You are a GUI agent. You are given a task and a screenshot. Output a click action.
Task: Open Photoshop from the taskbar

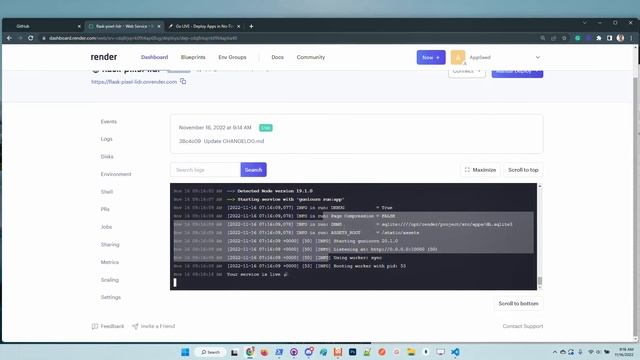tap(352, 352)
